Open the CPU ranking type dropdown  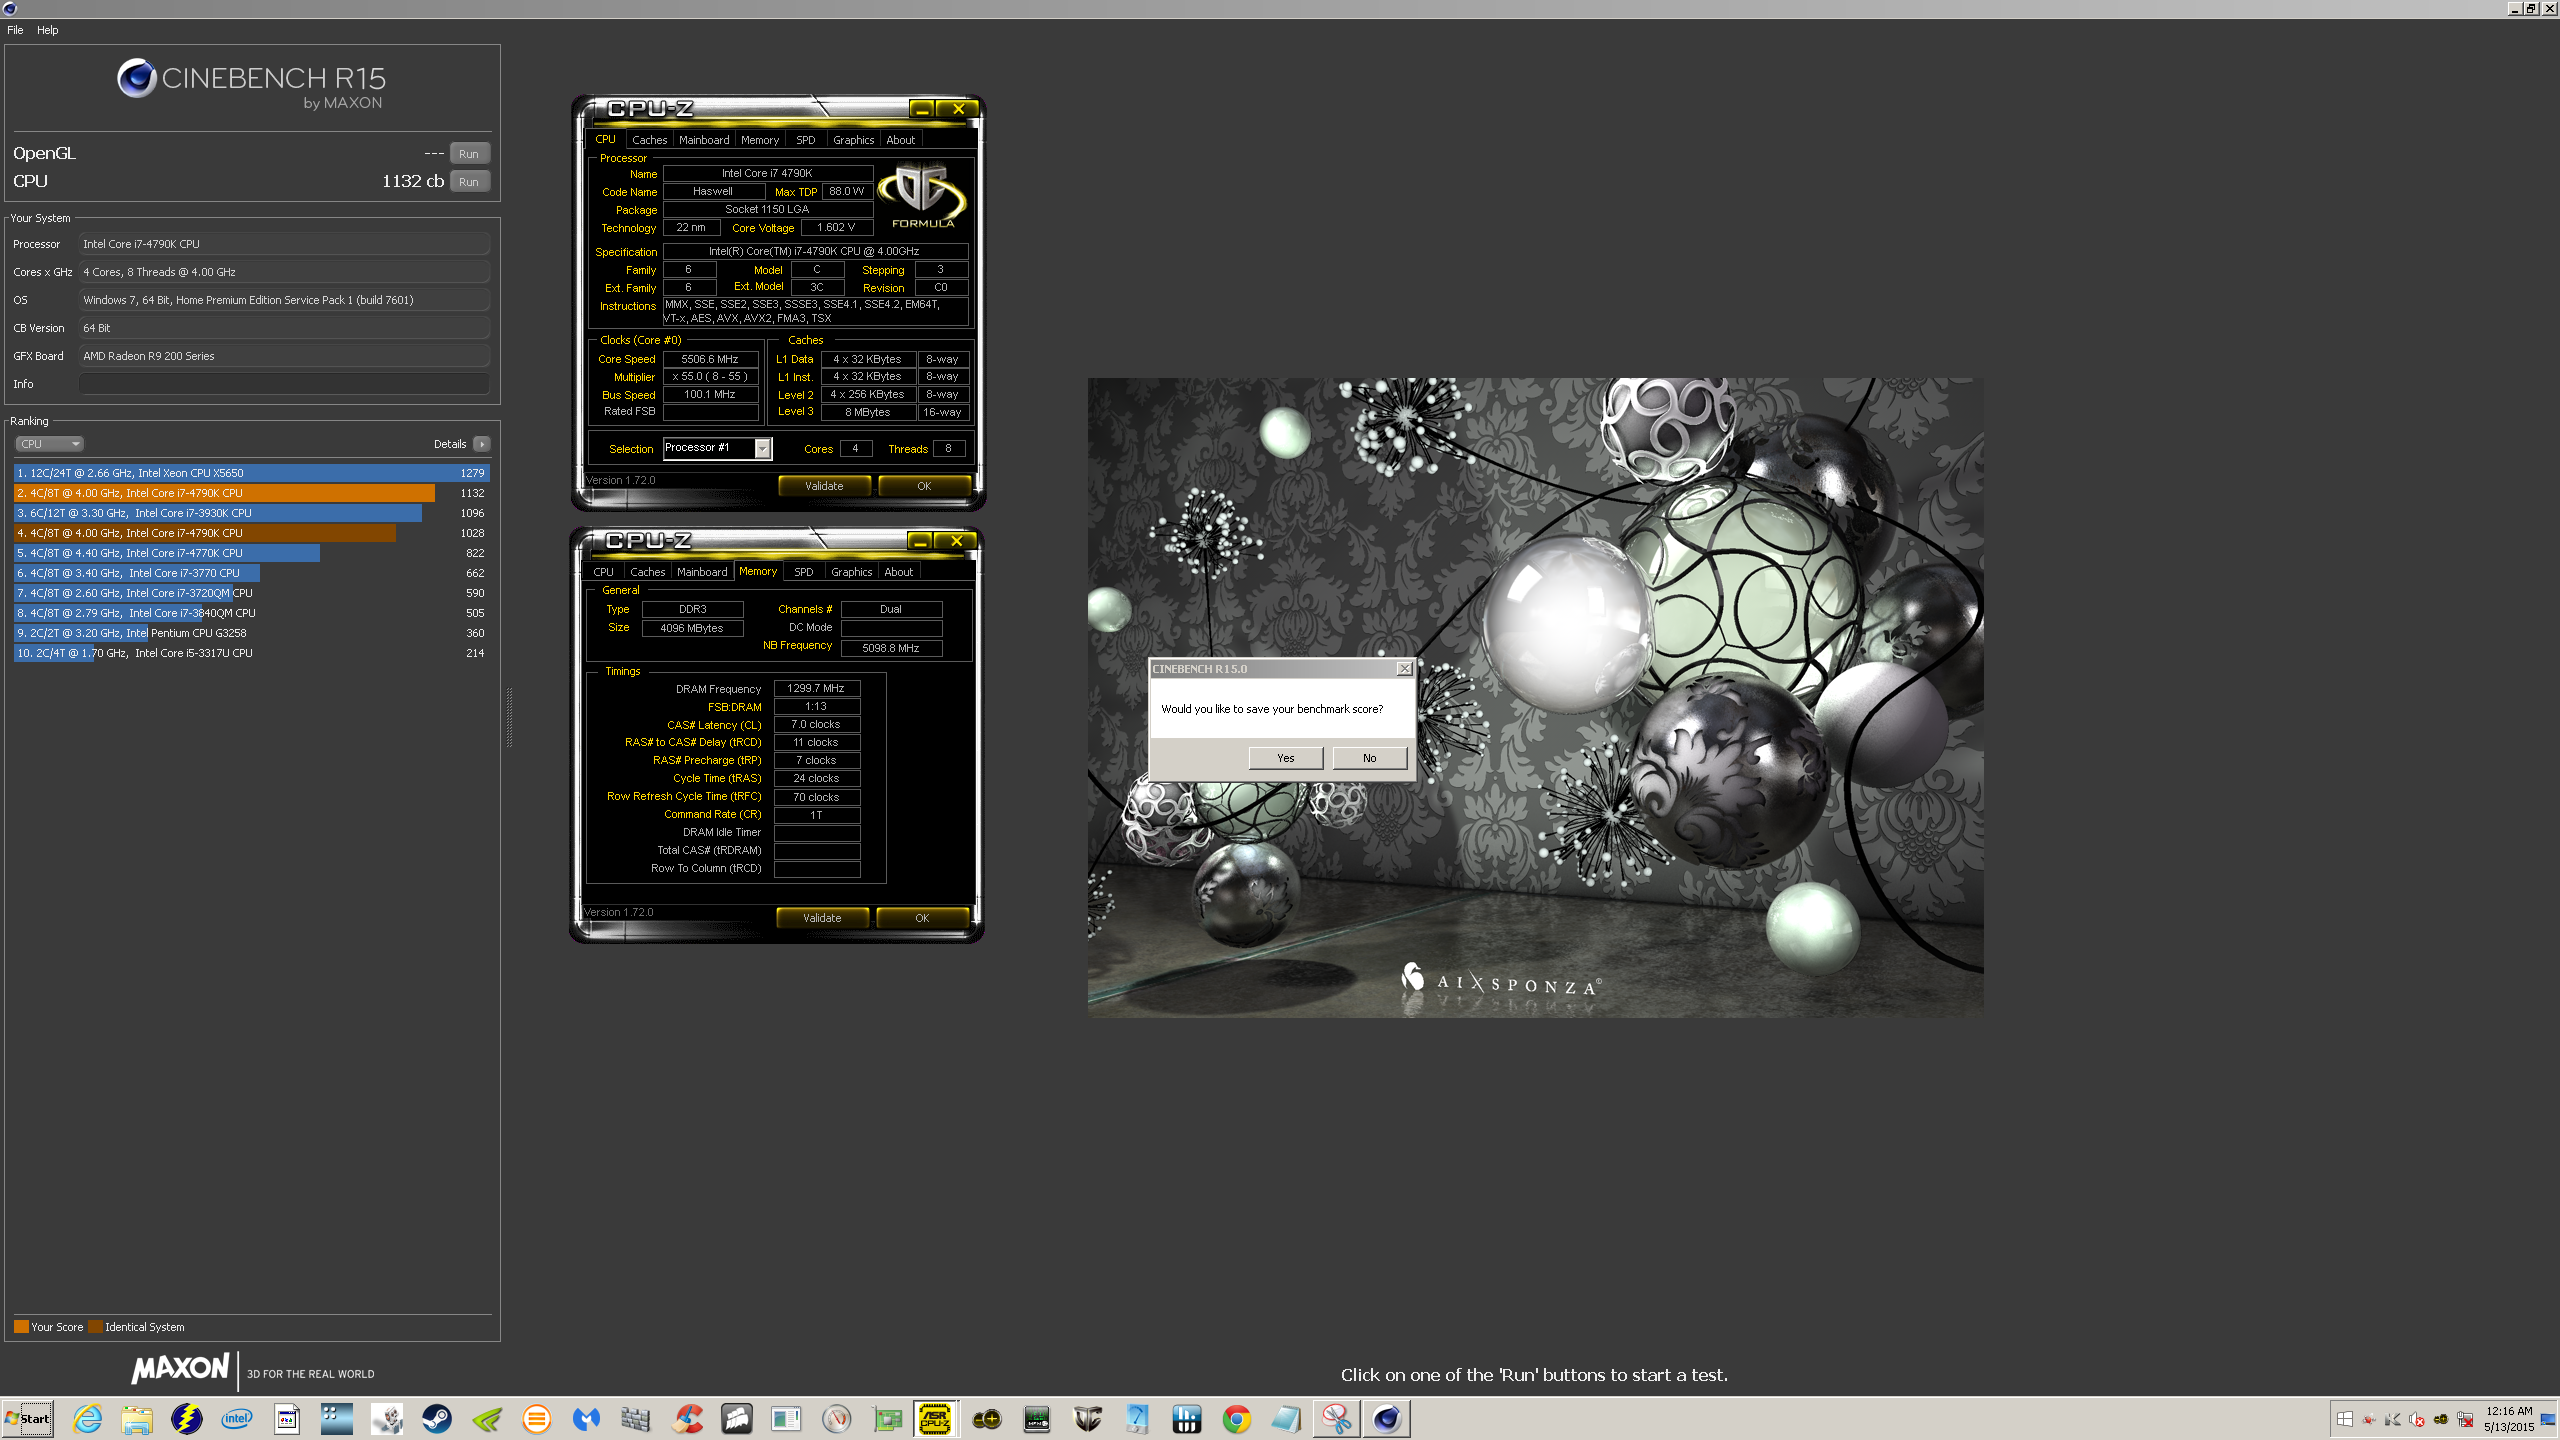pyautogui.click(x=49, y=444)
